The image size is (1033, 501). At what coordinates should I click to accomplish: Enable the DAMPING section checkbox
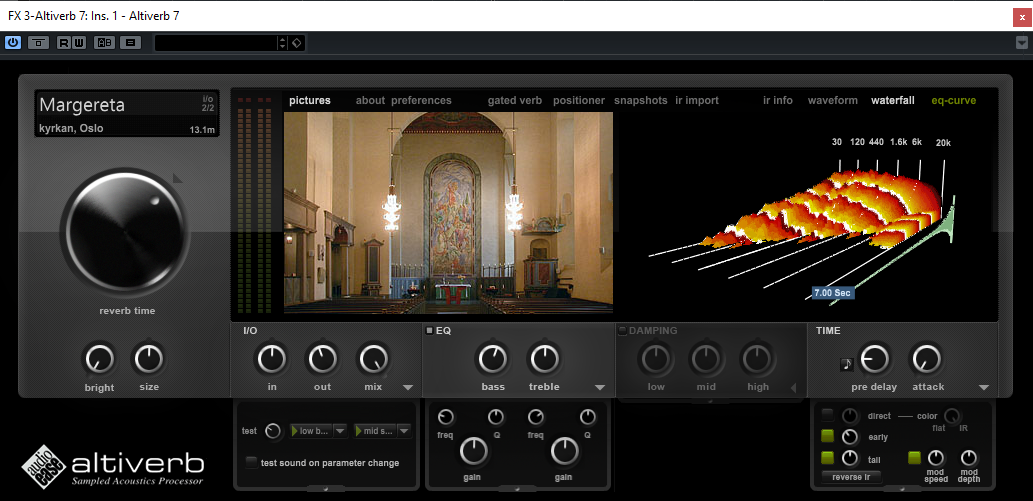click(x=622, y=331)
